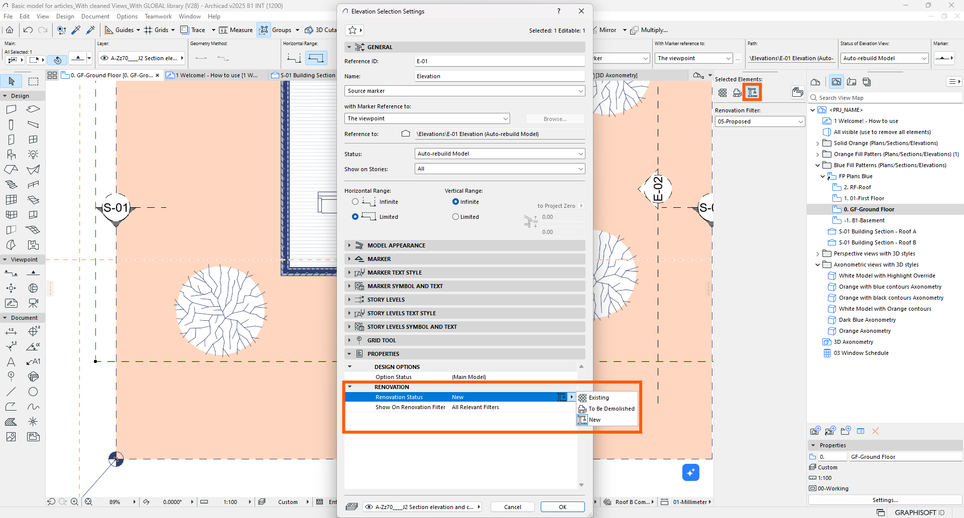The width and height of the screenshot is (964, 518).
Task: Select the Circle tool in Document tools
Action: pyautogui.click(x=33, y=391)
